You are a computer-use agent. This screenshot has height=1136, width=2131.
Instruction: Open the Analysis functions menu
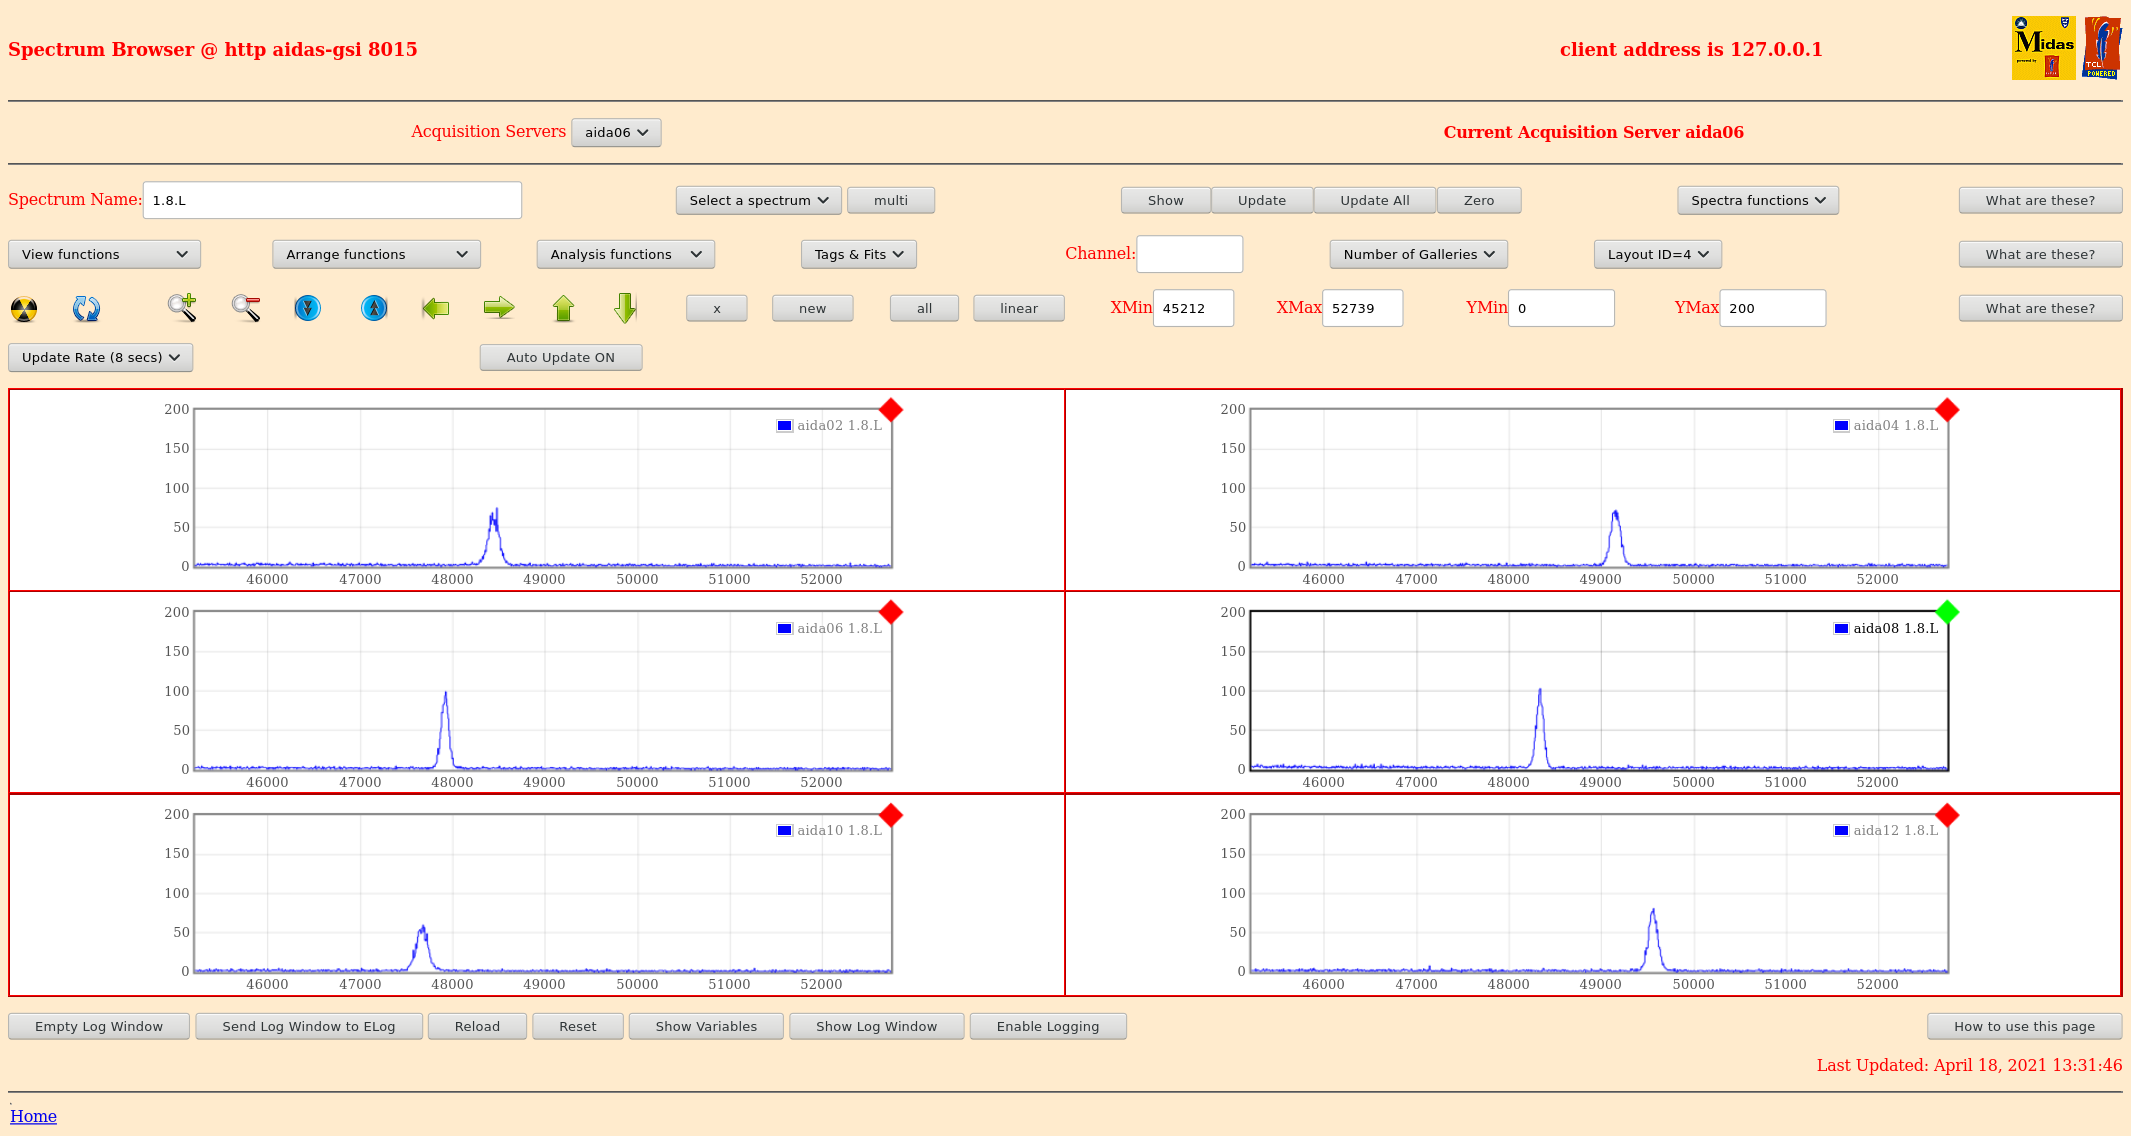(625, 254)
